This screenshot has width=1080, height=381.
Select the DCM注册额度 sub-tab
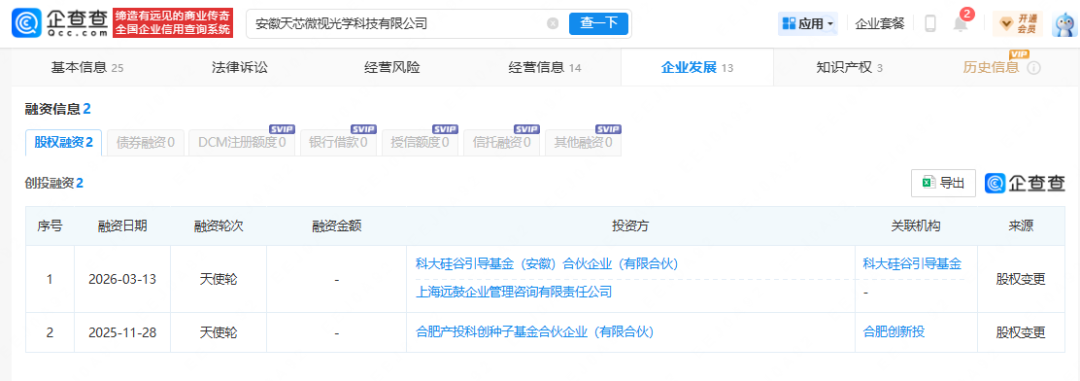coord(241,143)
